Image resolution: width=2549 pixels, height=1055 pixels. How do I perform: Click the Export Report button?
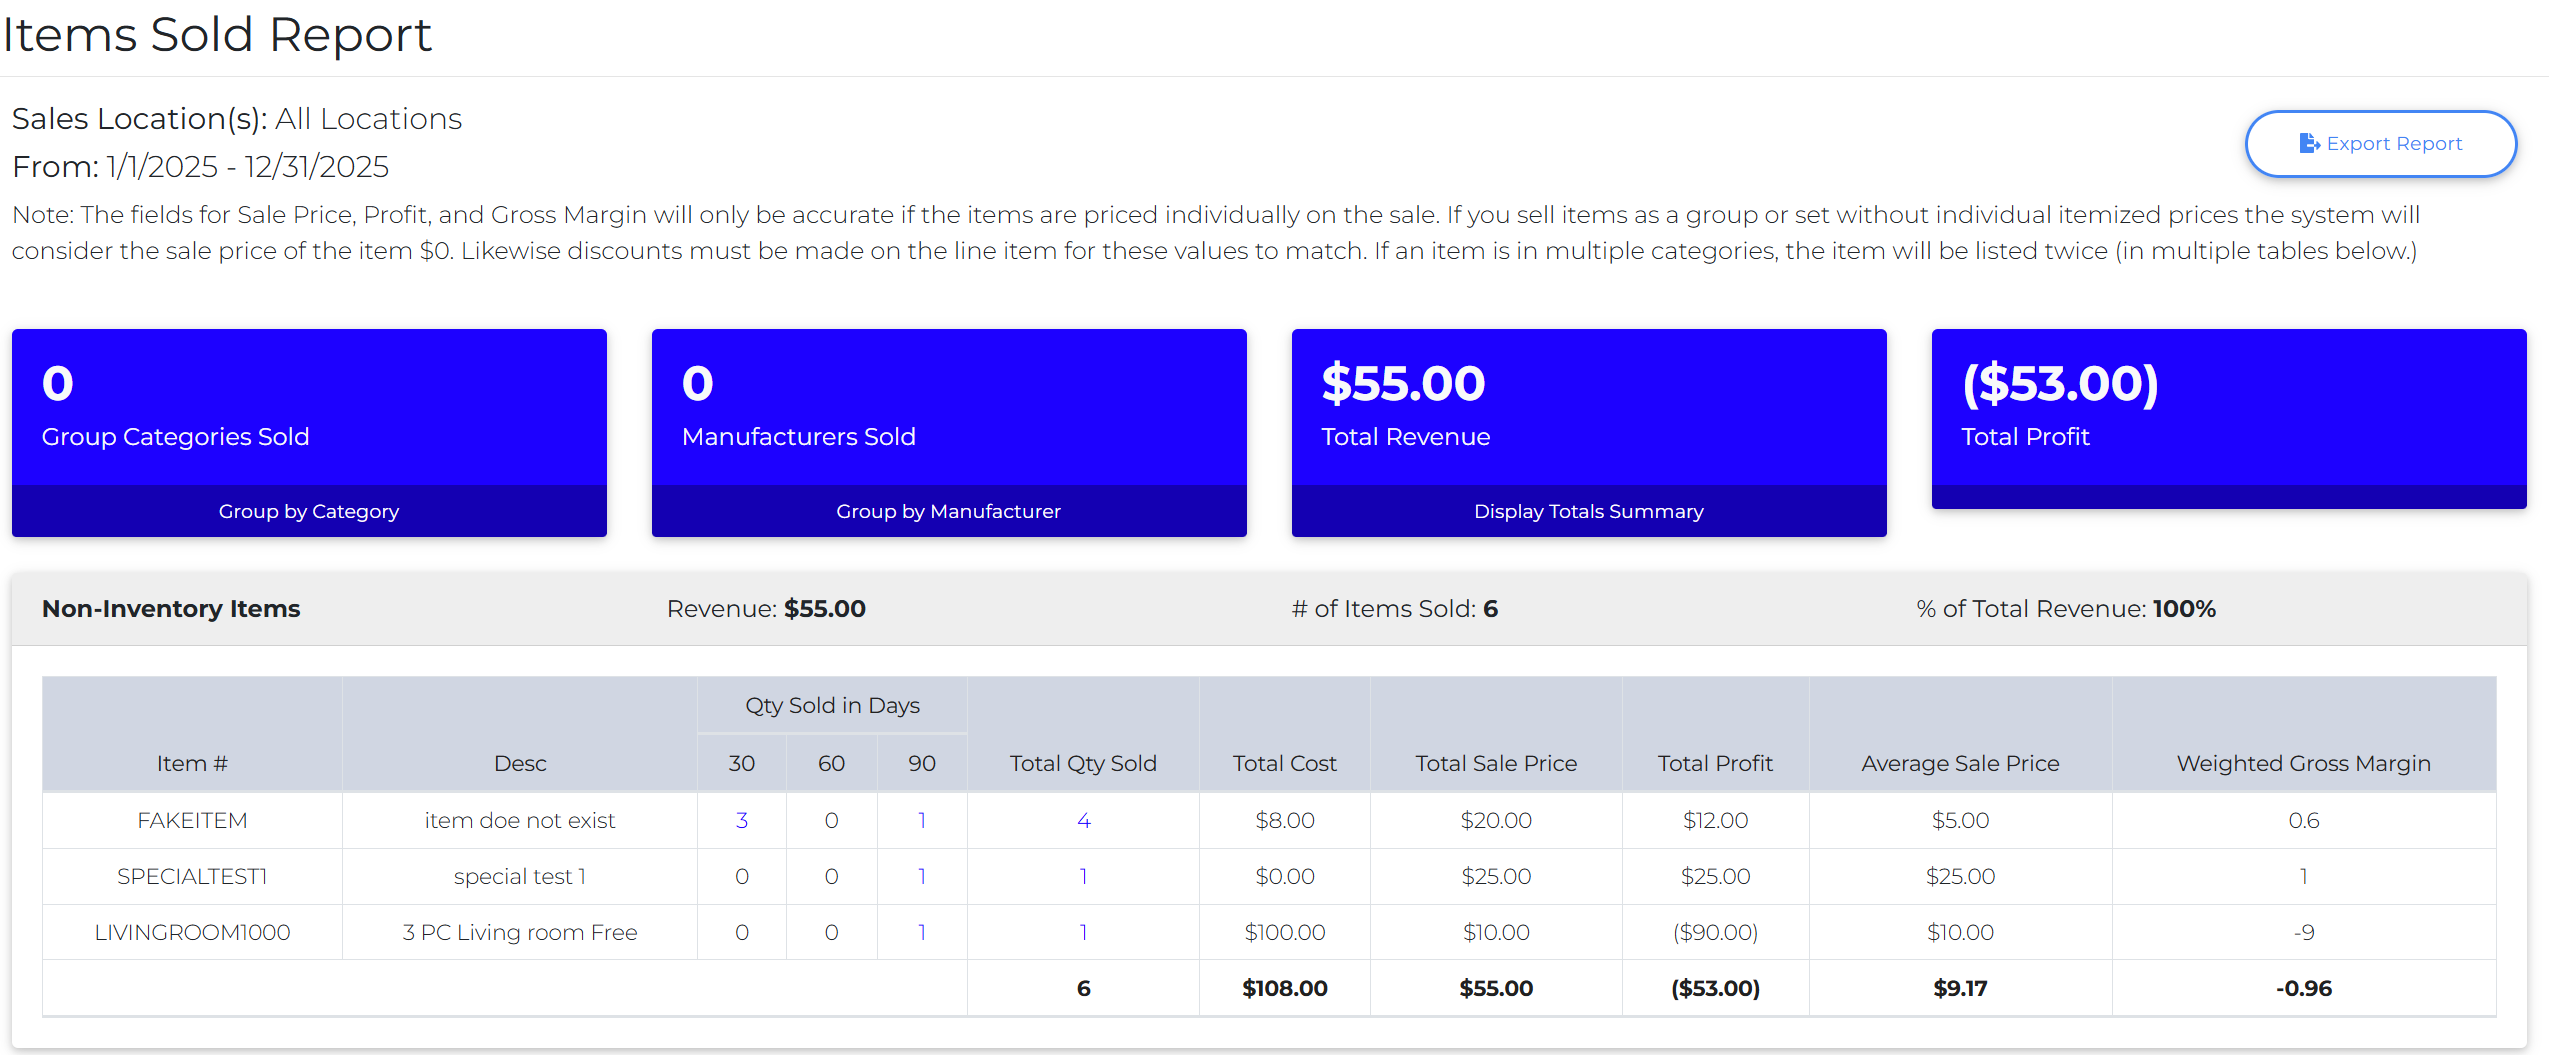(x=2380, y=144)
